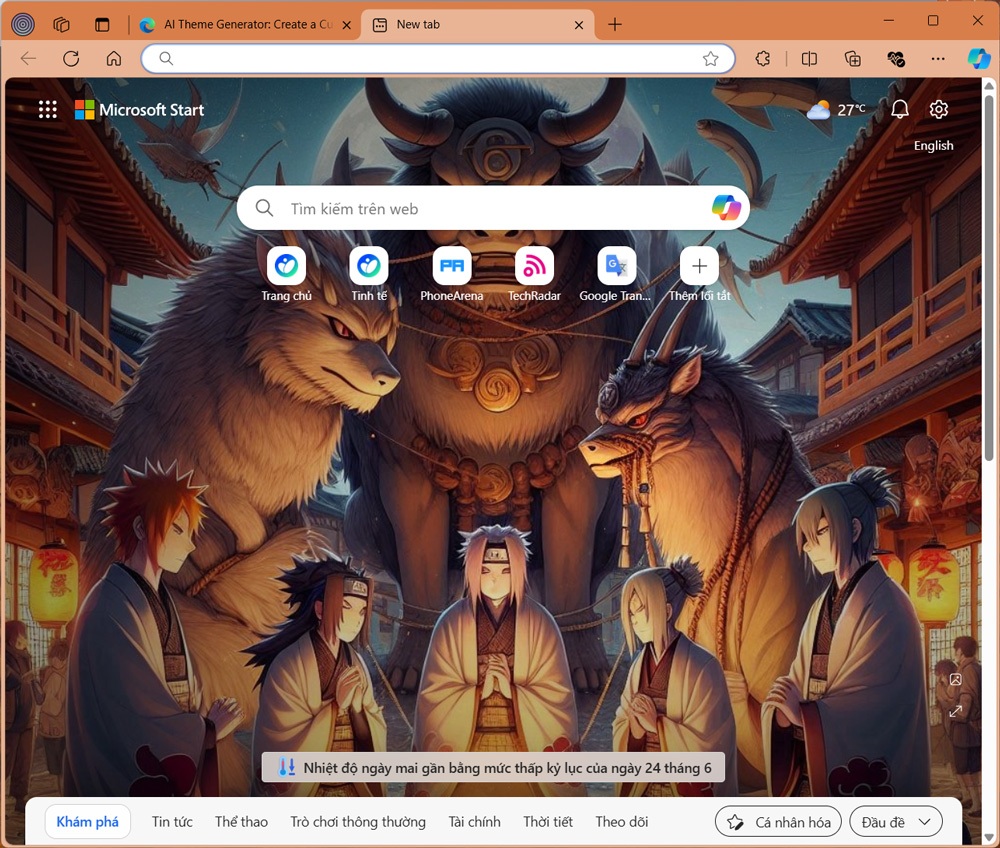Image resolution: width=1000 pixels, height=848 pixels.
Task: Open the 27°C weather widget
Action: pyautogui.click(x=836, y=110)
